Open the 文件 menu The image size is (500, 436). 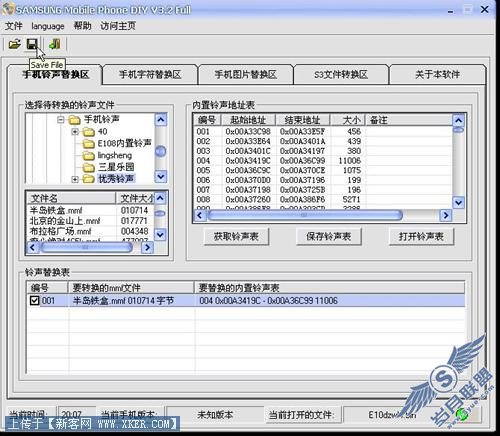[14, 26]
